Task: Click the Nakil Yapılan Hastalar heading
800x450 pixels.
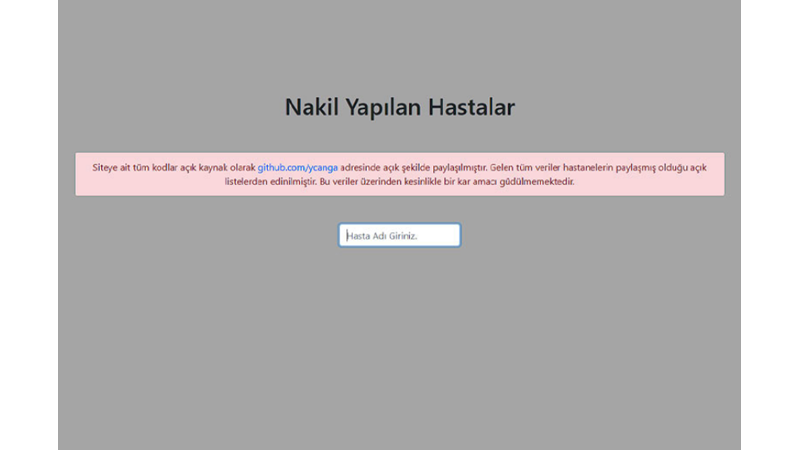Action: pyautogui.click(x=399, y=107)
